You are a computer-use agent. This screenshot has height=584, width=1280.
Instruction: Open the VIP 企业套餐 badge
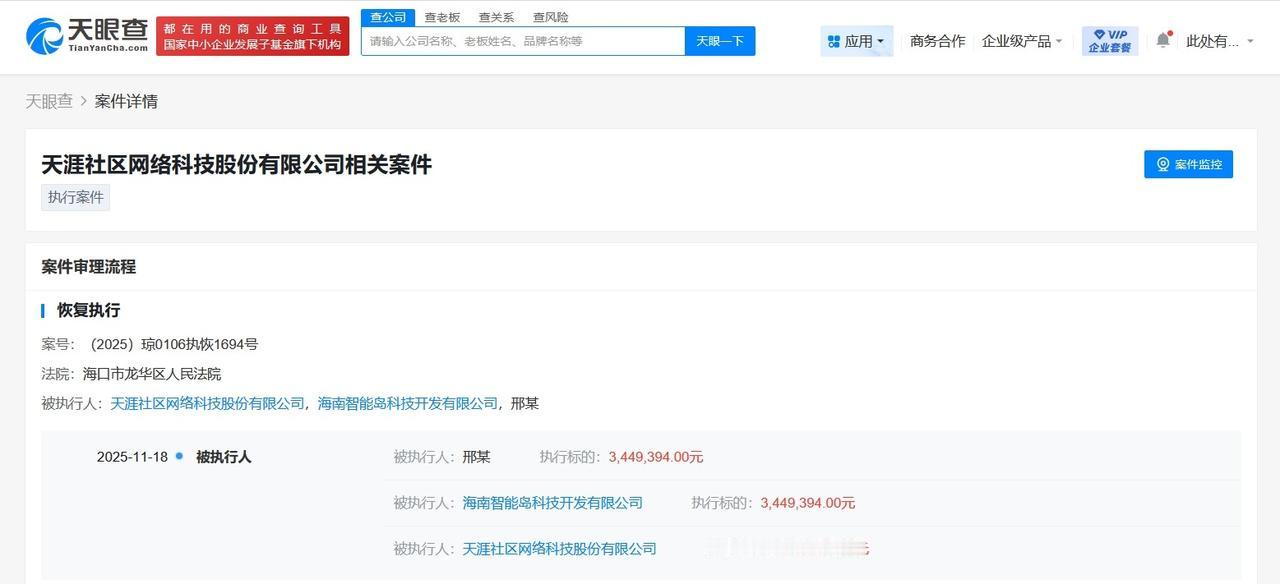coord(1110,41)
